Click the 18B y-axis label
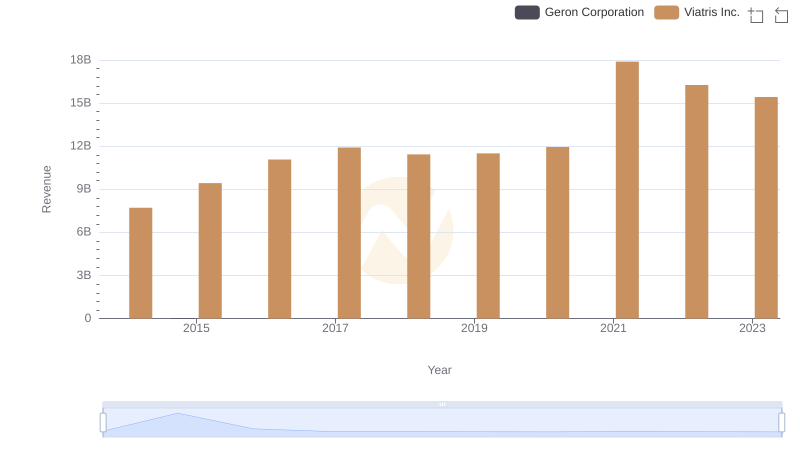The image size is (800, 461). tap(81, 60)
